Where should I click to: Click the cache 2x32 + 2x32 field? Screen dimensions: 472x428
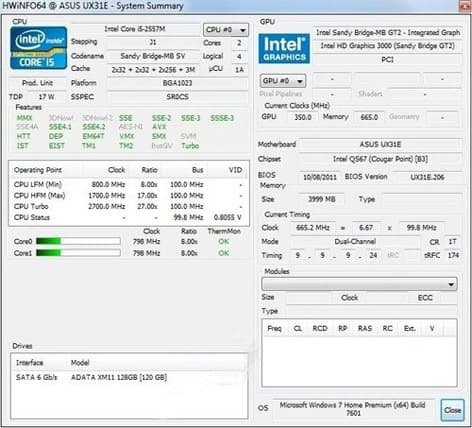[153, 70]
